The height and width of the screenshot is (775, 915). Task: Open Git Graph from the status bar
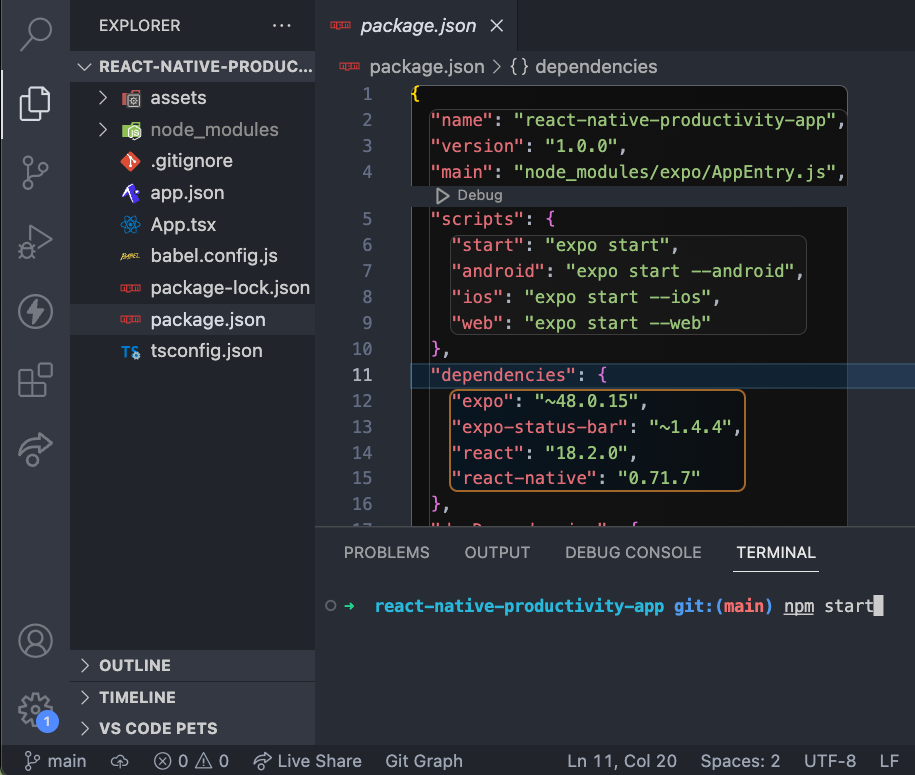(x=423, y=761)
